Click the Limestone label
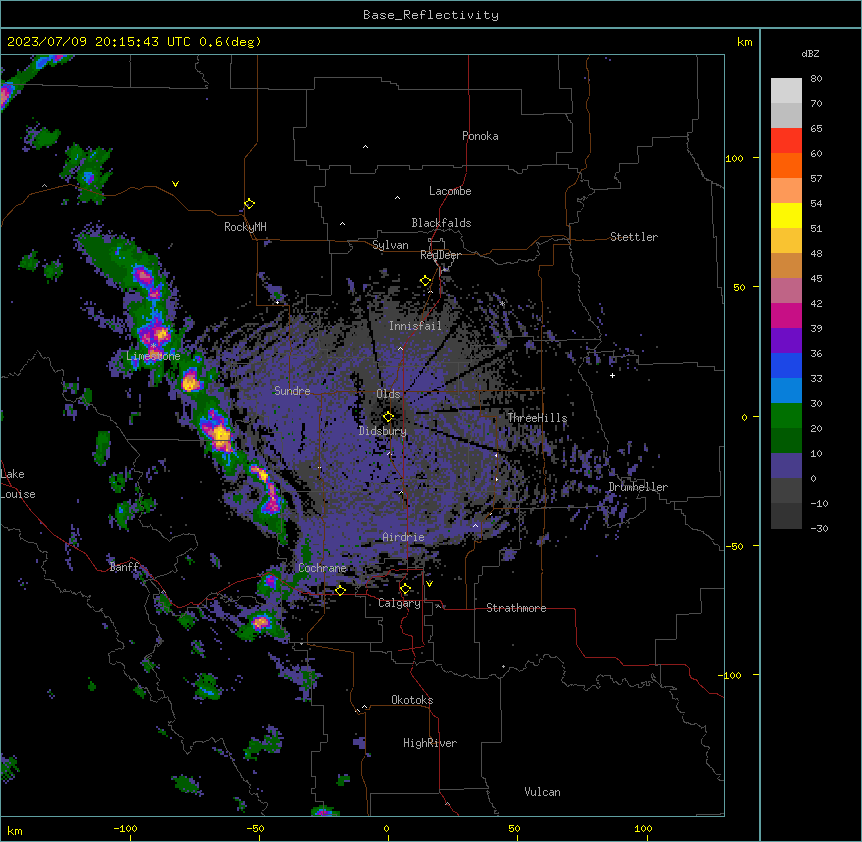This screenshot has width=862, height=842. coord(153,356)
